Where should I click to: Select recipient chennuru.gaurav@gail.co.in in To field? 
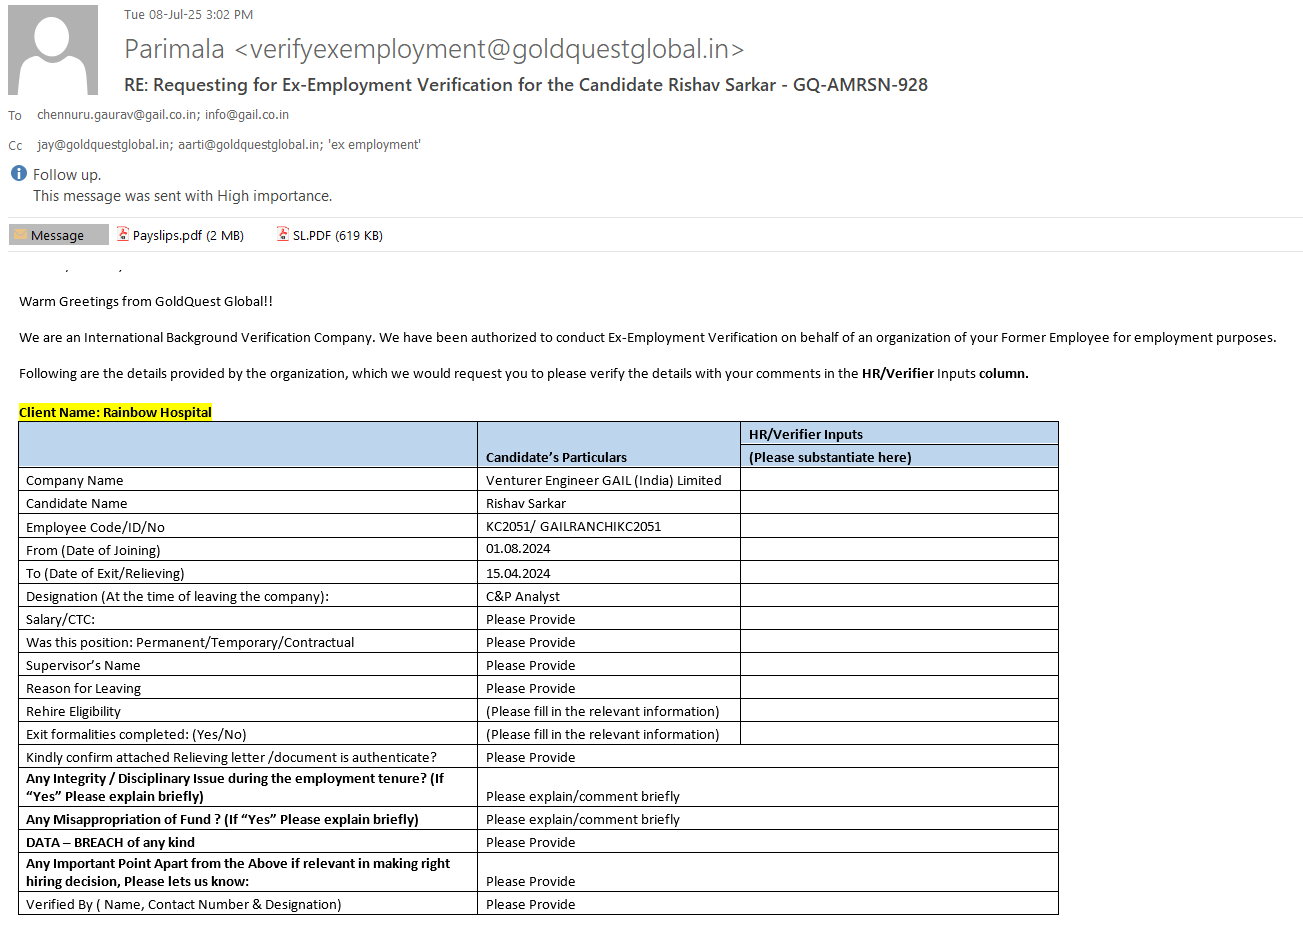click(117, 115)
